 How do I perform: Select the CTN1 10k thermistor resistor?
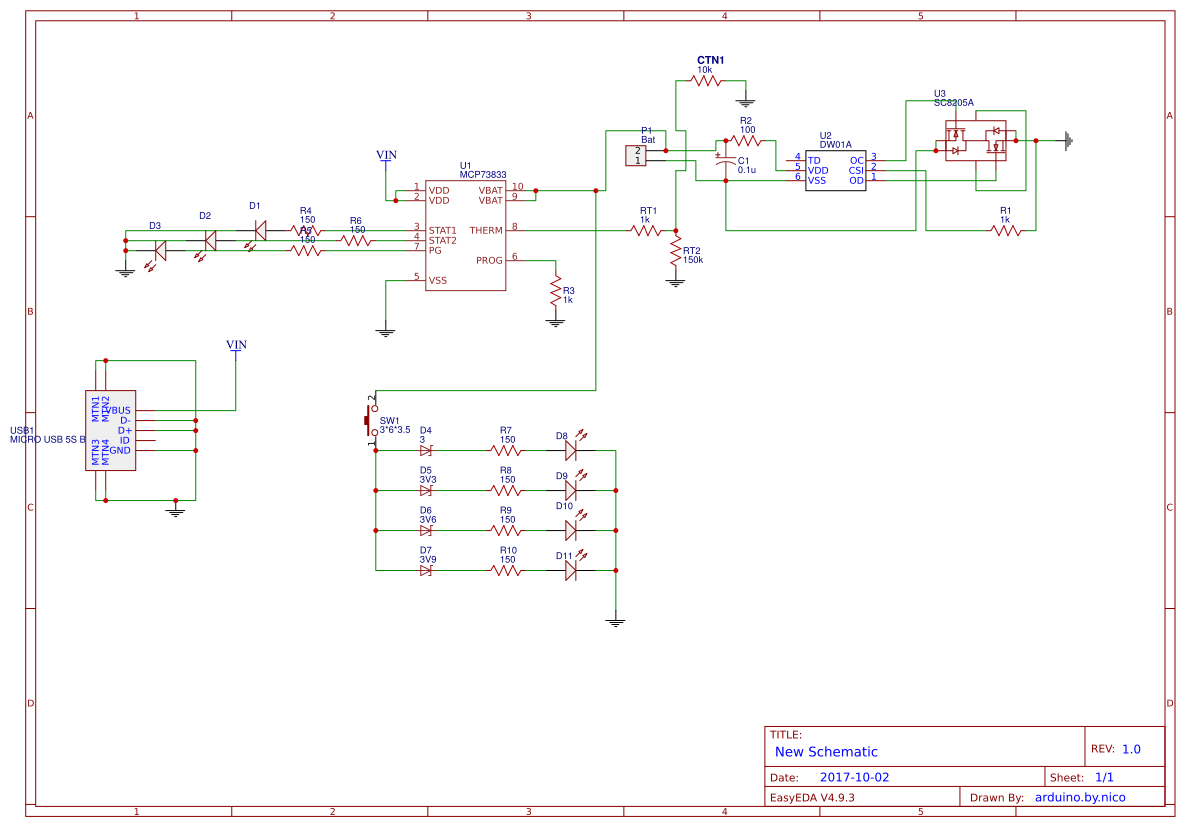[705, 81]
